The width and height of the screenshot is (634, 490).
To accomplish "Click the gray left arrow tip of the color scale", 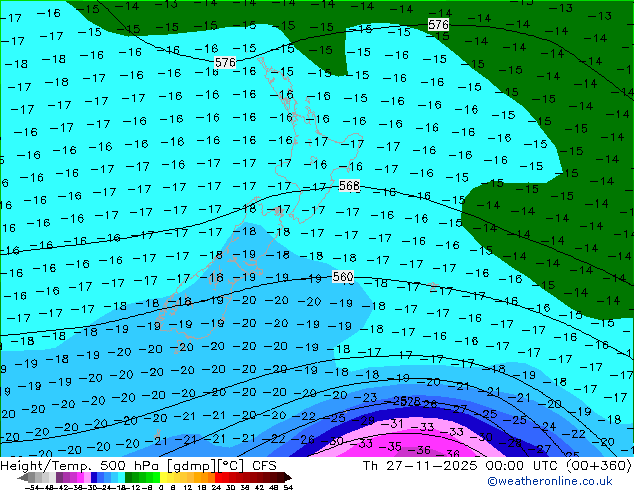I will tap(23, 477).
